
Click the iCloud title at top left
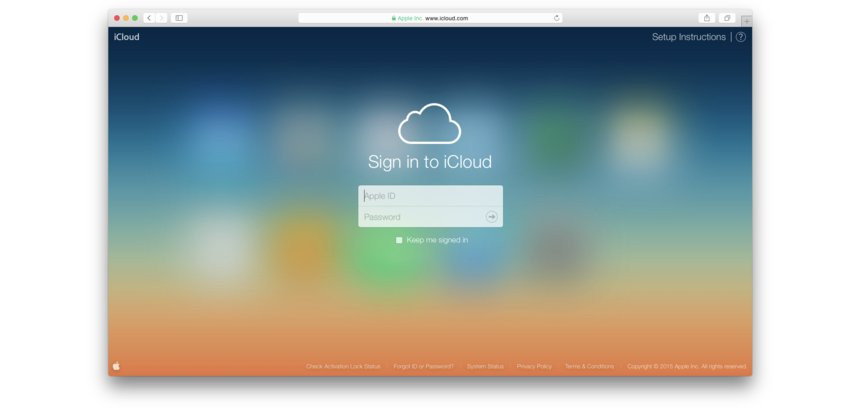(x=127, y=37)
